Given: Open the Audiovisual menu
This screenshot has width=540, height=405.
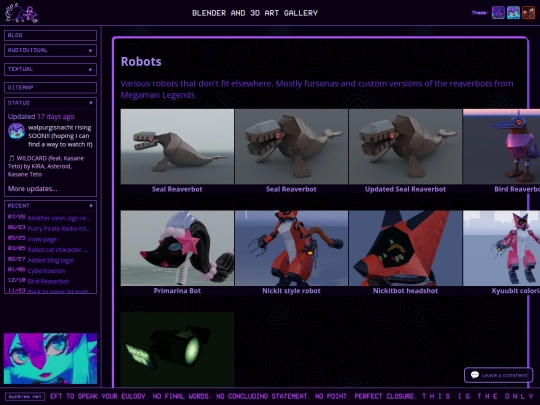Looking at the screenshot, I should click(x=50, y=50).
